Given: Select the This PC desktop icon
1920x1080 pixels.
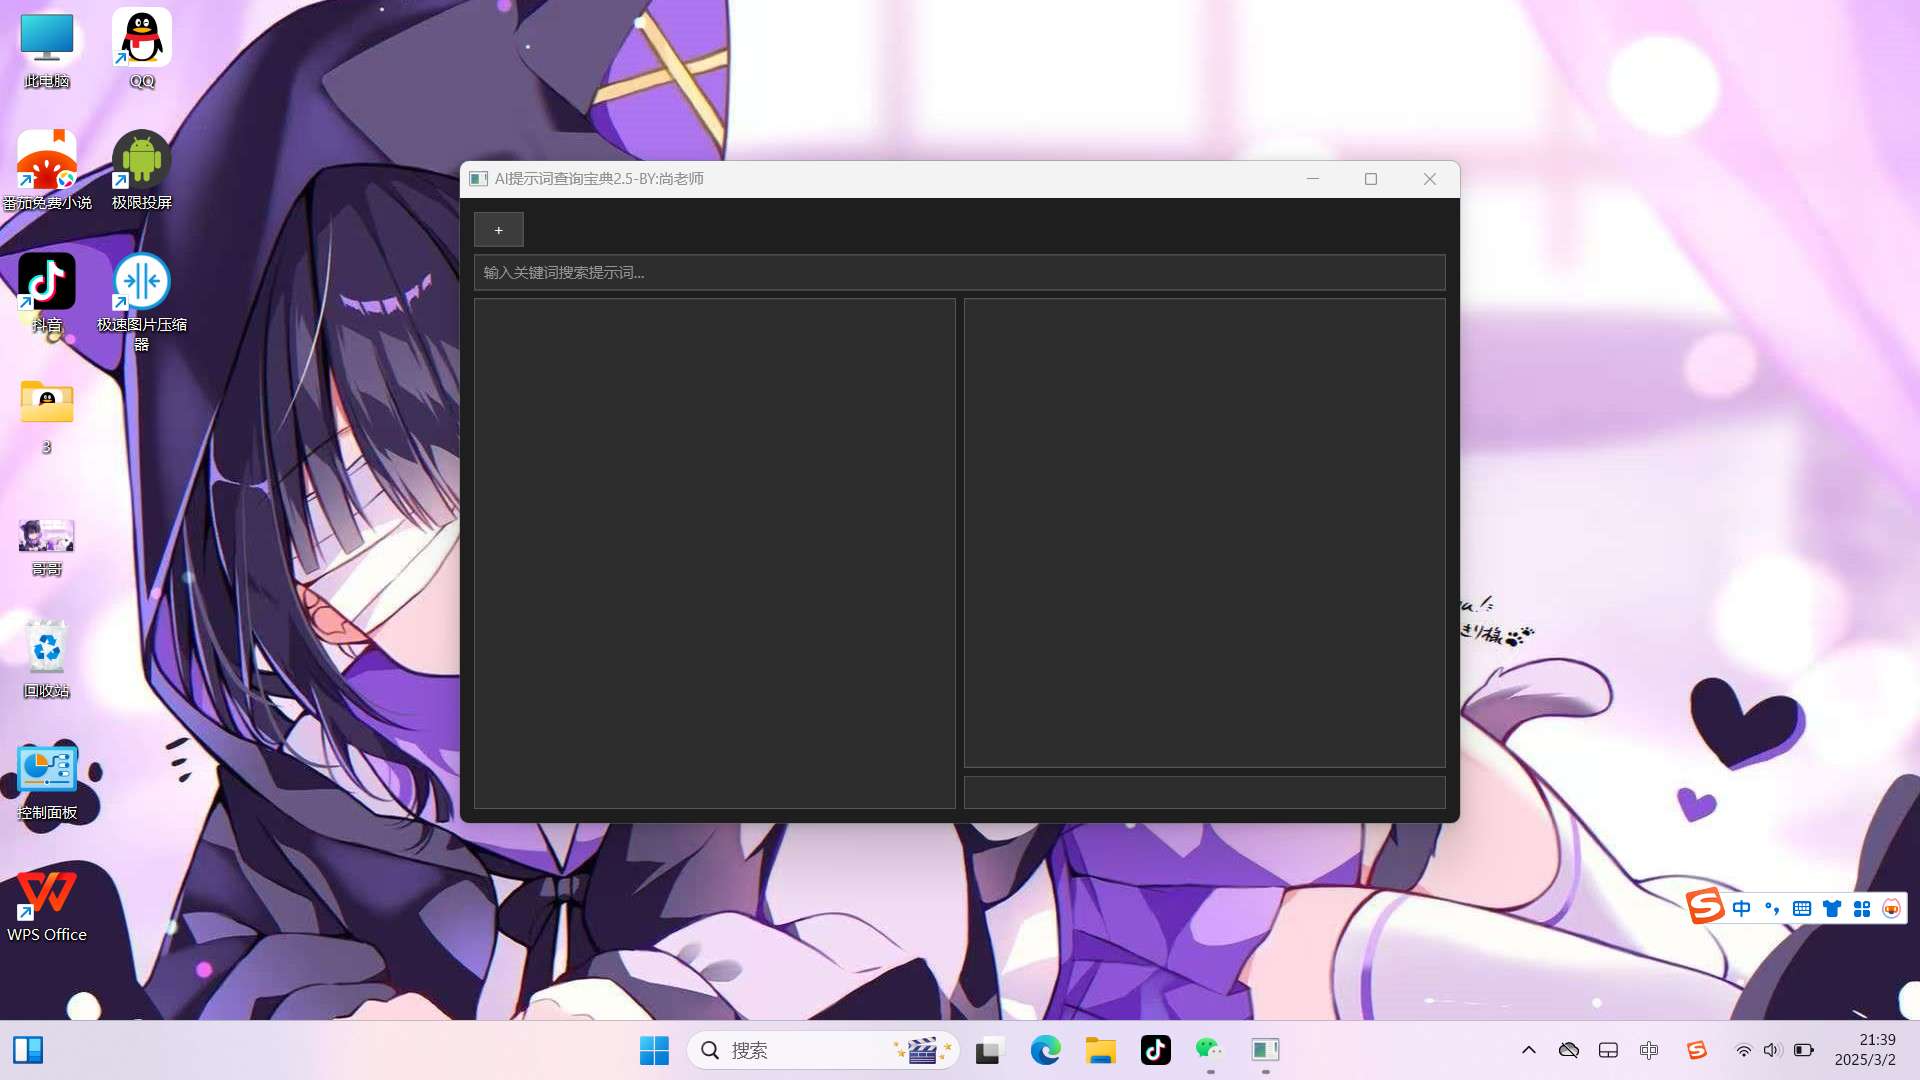Looking at the screenshot, I should coord(47,50).
